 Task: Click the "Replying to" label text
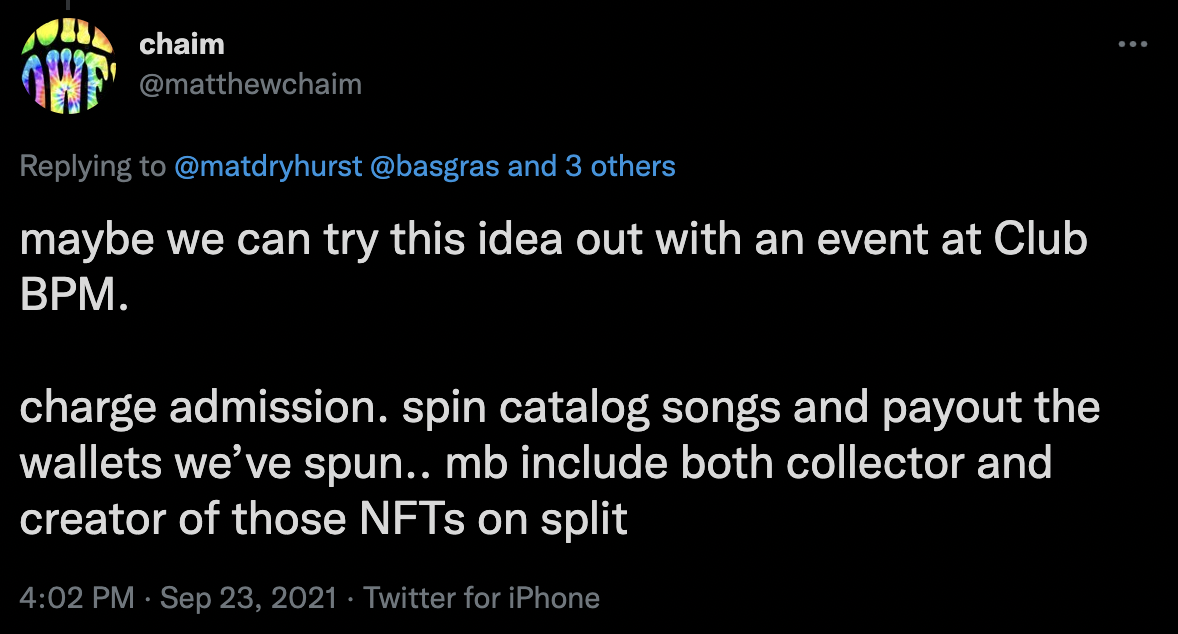93,166
